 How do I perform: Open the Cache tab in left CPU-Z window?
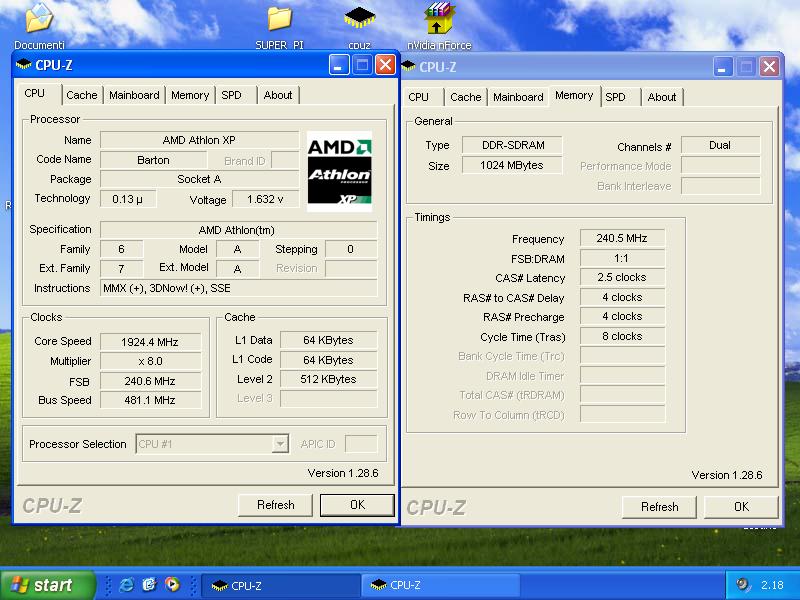[82, 95]
